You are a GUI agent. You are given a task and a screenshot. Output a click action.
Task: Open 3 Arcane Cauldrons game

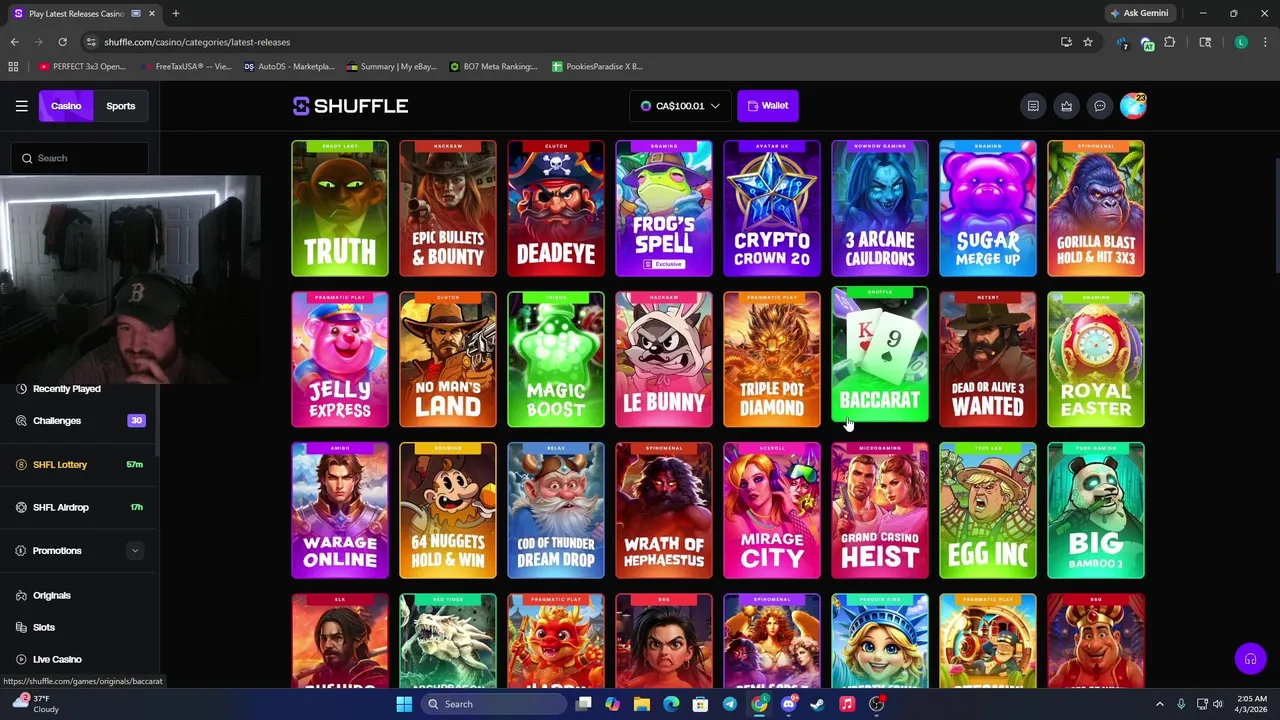pyautogui.click(x=880, y=208)
